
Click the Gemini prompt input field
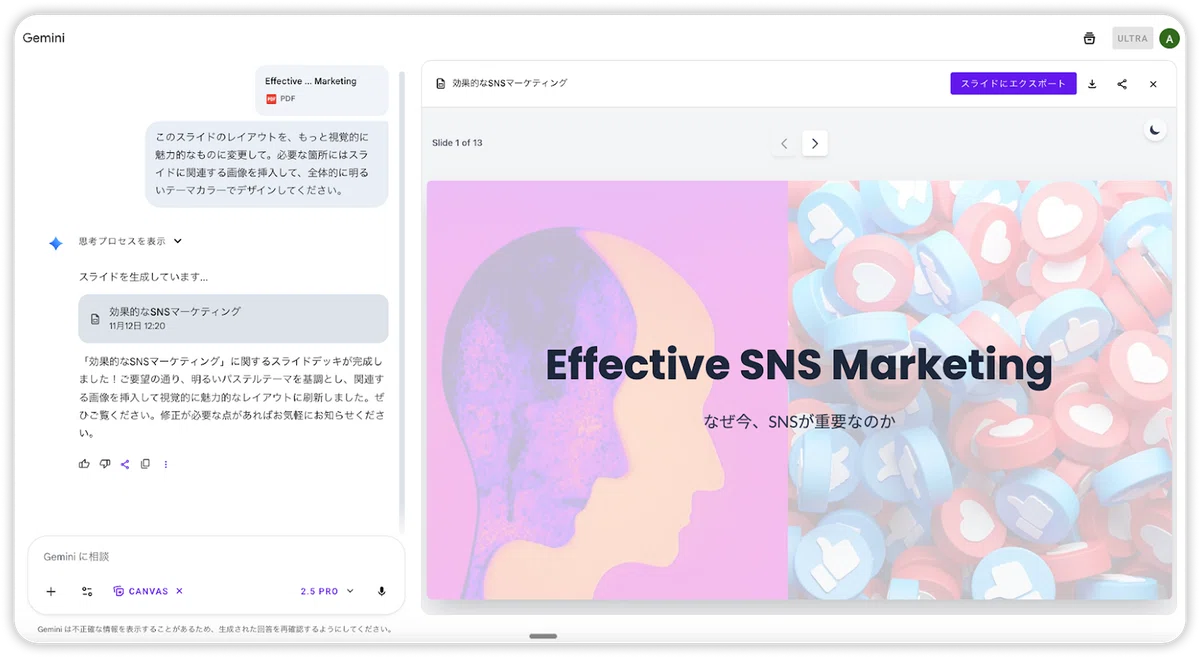coord(215,556)
